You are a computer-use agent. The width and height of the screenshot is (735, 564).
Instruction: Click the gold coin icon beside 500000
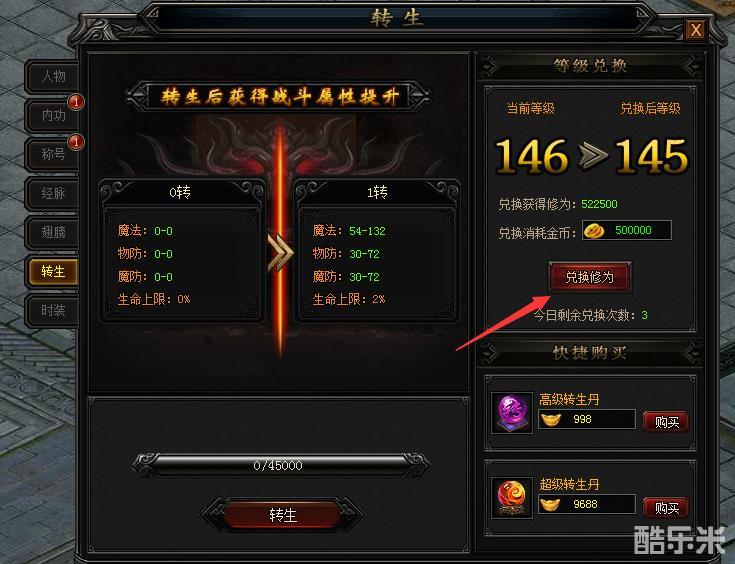point(594,230)
